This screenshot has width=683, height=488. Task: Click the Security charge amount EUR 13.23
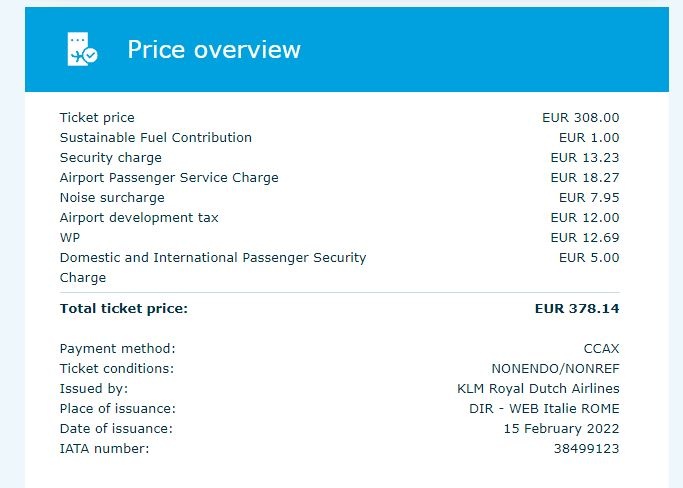585,158
